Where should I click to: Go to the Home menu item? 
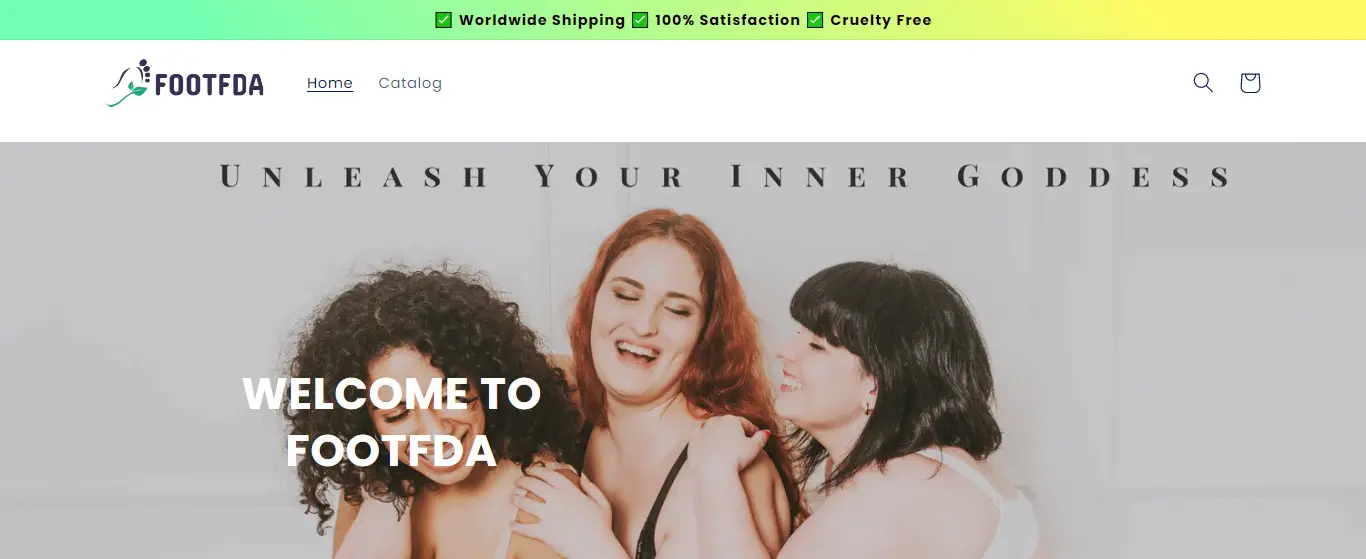tap(330, 83)
